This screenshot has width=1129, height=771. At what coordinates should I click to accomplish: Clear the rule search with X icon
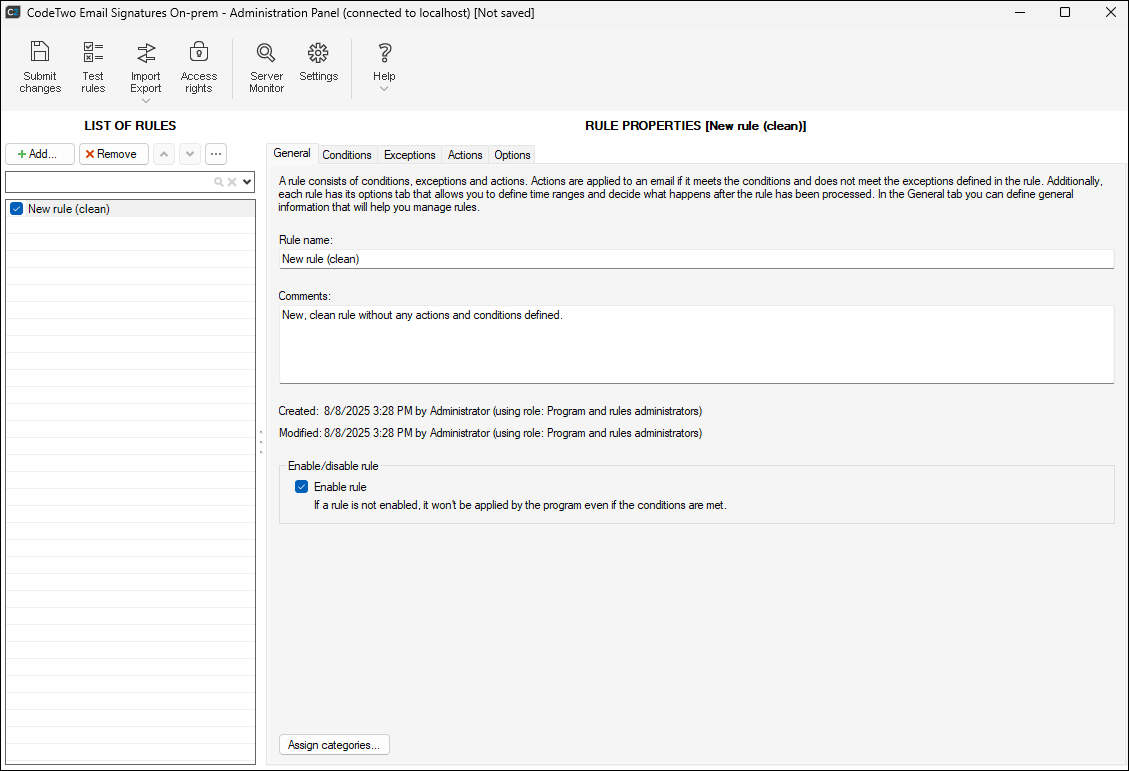(x=232, y=182)
